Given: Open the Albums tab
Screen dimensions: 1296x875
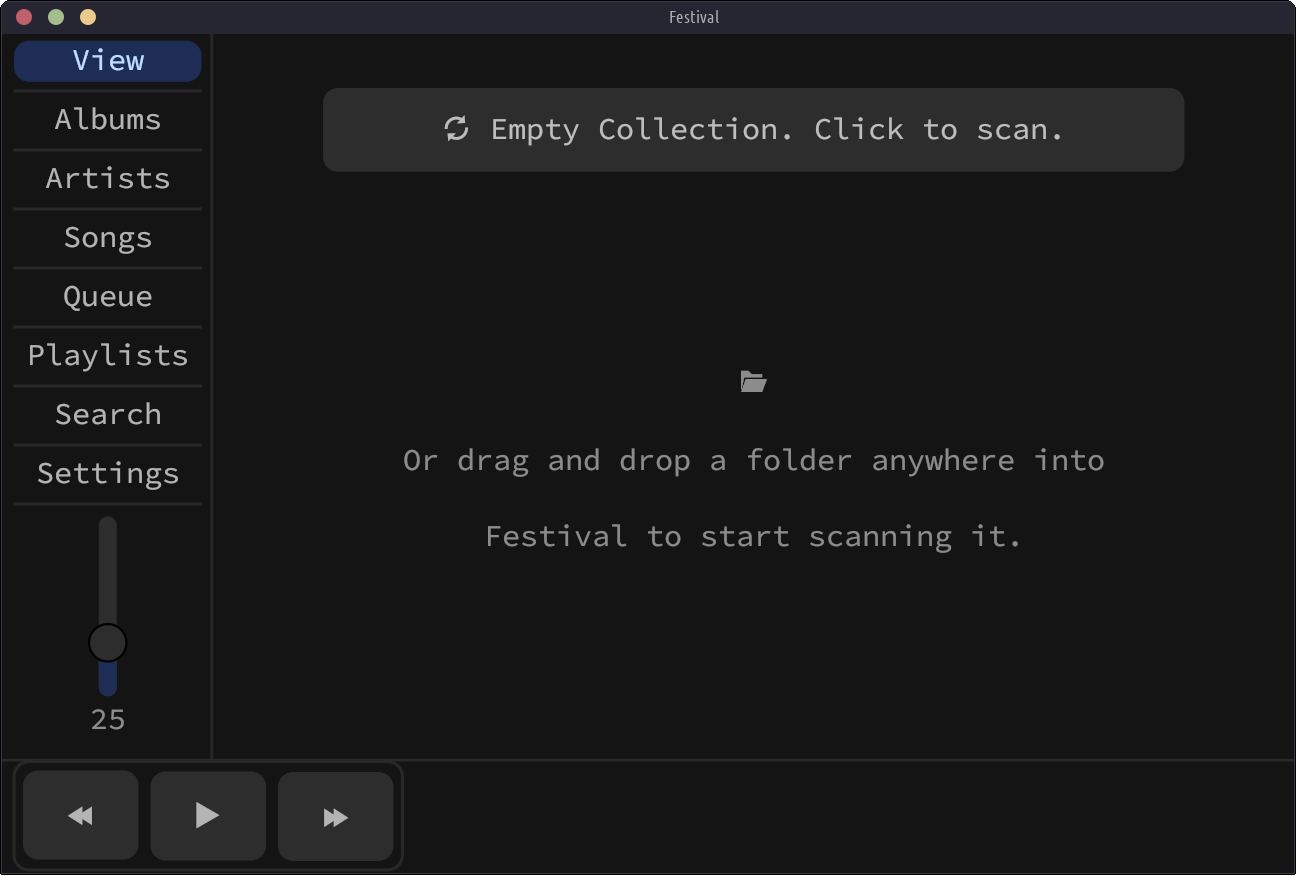Looking at the screenshot, I should (x=108, y=120).
